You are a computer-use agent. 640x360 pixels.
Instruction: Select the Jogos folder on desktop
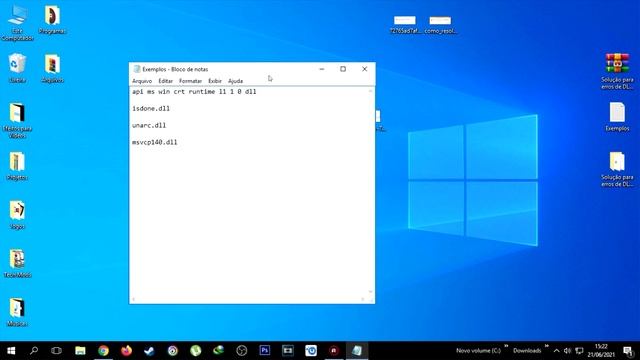point(17,215)
